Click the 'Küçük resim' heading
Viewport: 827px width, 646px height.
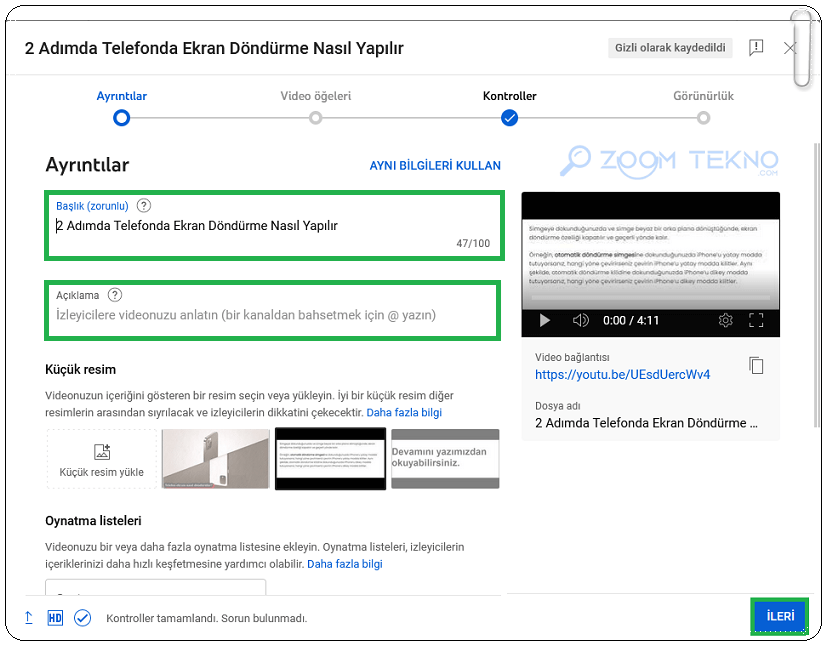coord(81,369)
